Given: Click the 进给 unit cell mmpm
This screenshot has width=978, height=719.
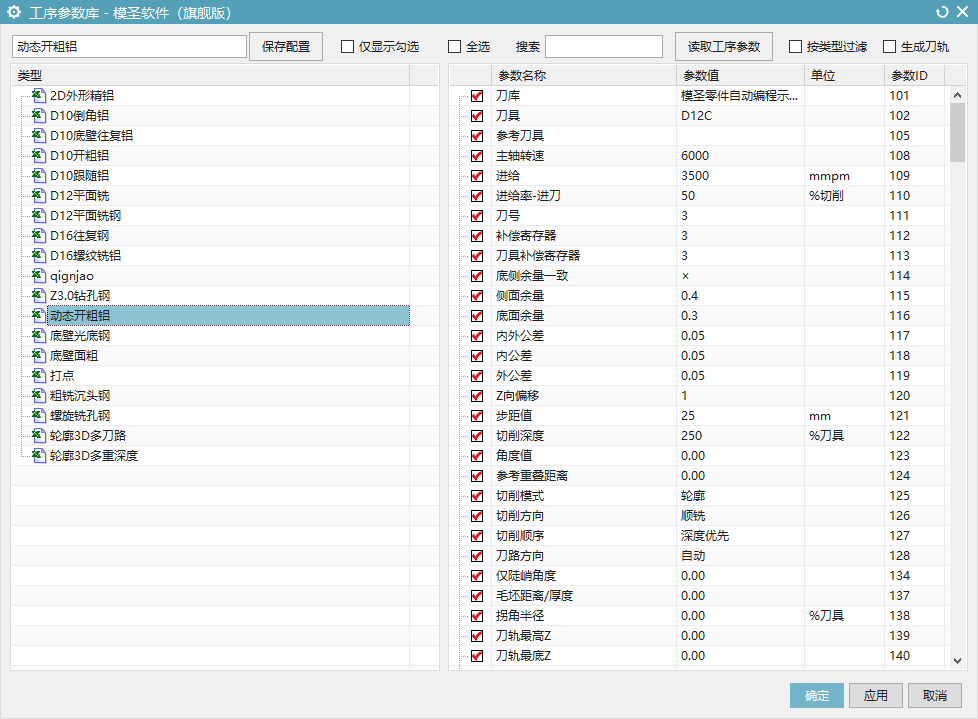Looking at the screenshot, I should pos(845,176).
